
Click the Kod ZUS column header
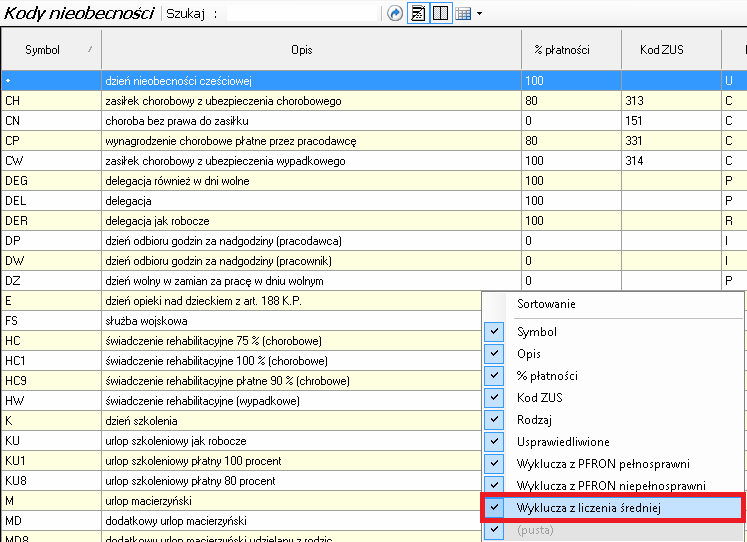[x=671, y=50]
